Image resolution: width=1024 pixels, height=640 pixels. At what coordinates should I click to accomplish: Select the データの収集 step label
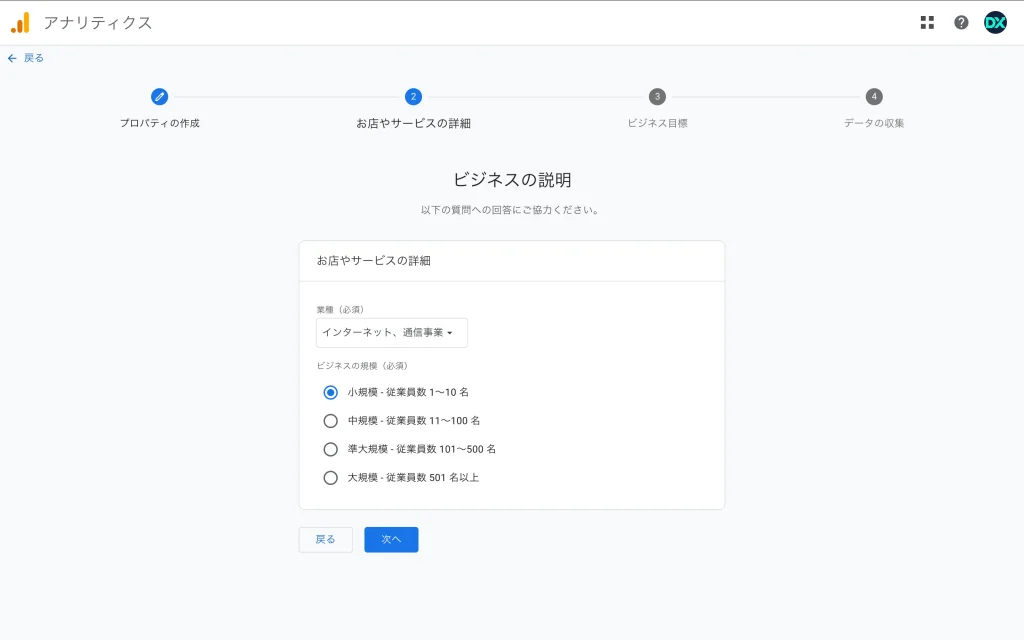(x=874, y=123)
